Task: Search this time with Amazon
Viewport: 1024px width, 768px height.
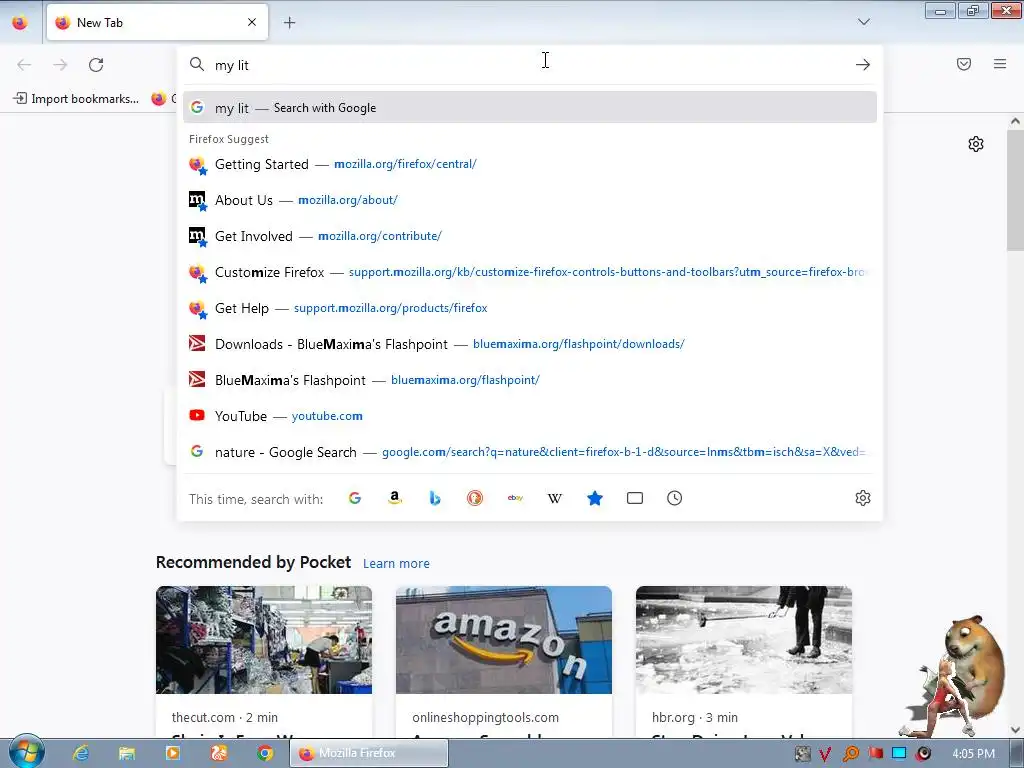Action: (x=394, y=498)
